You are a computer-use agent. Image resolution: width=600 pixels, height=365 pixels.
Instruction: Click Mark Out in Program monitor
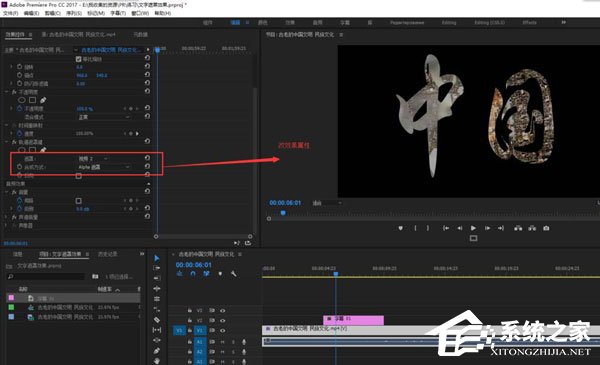[428, 228]
